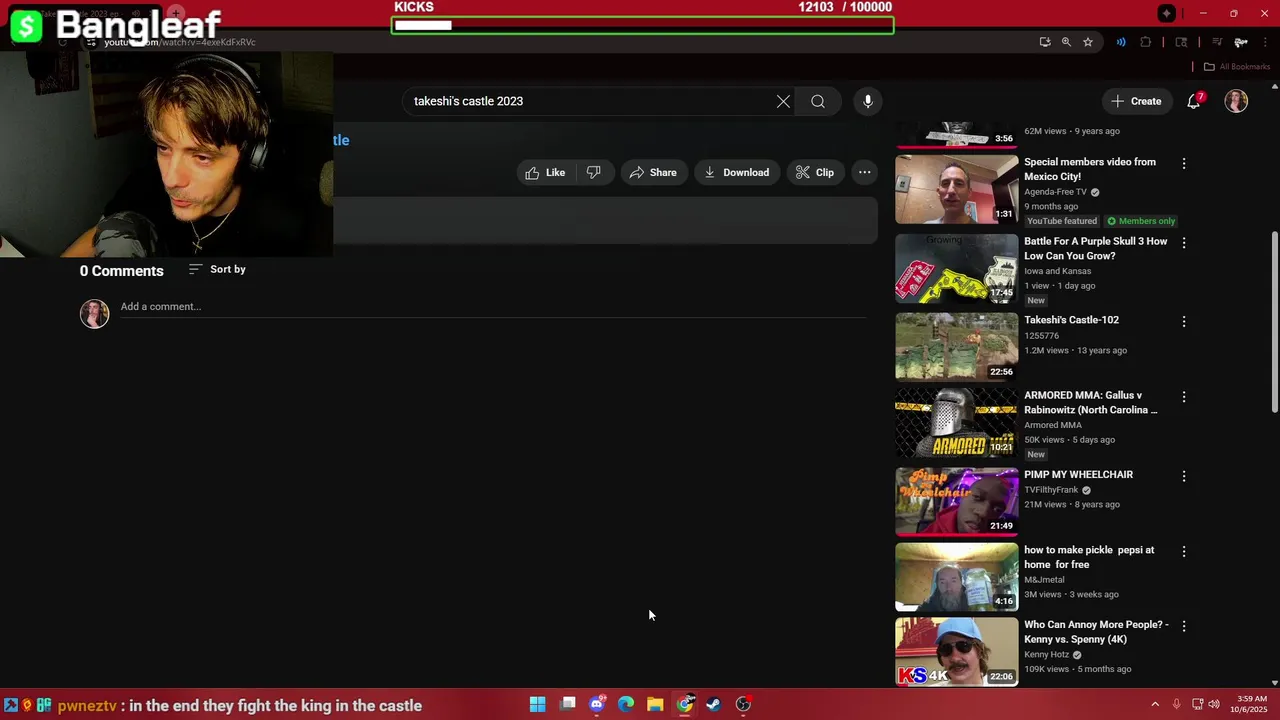Click the Members only badge
1280x720 pixels.
pyautogui.click(x=1141, y=221)
